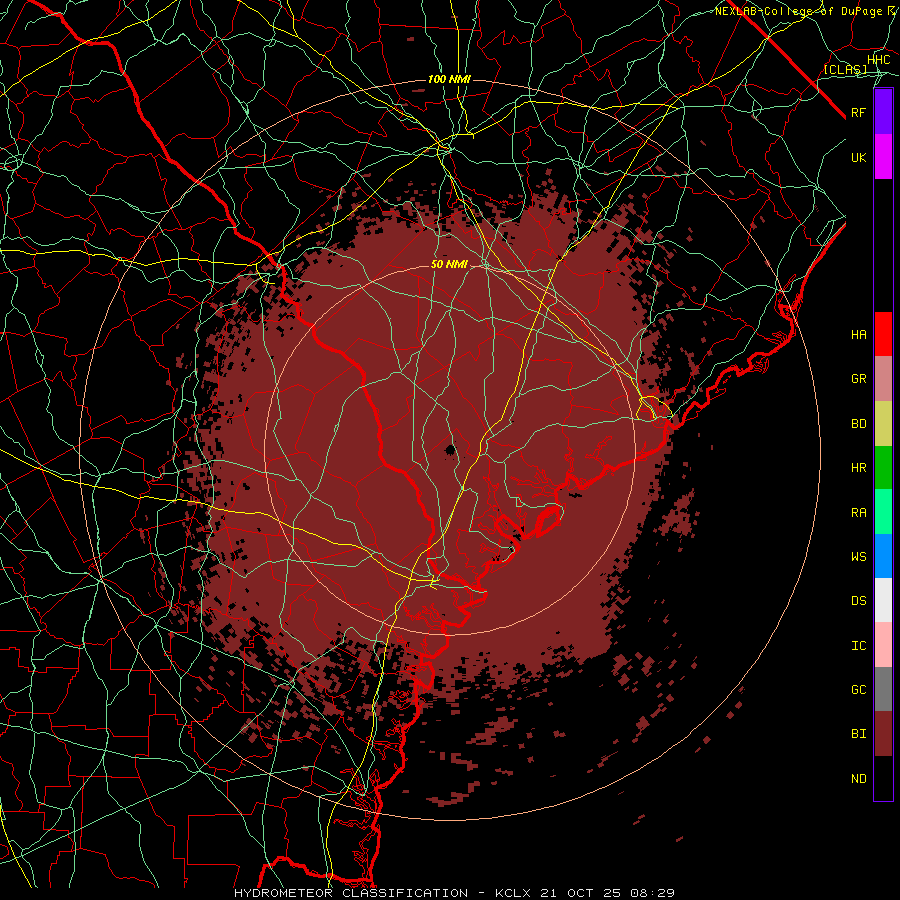Screen dimensions: 900x900
Task: Click the HA red legend swatch
Action: [883, 334]
